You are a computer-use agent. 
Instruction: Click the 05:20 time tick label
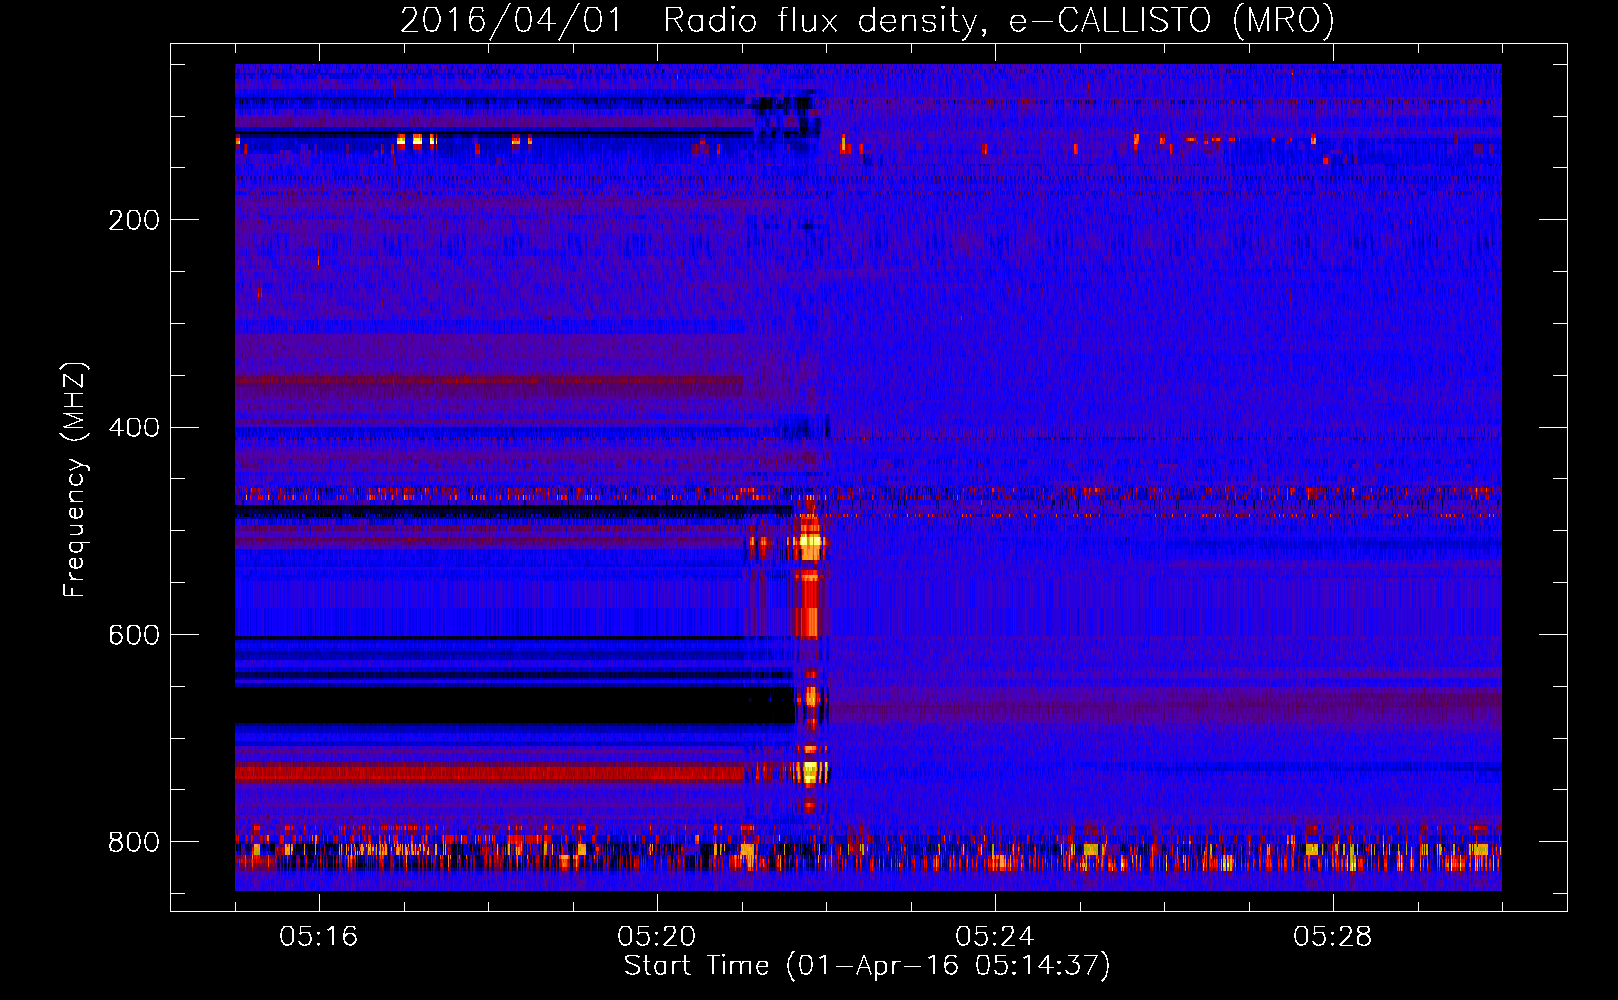[657, 936]
